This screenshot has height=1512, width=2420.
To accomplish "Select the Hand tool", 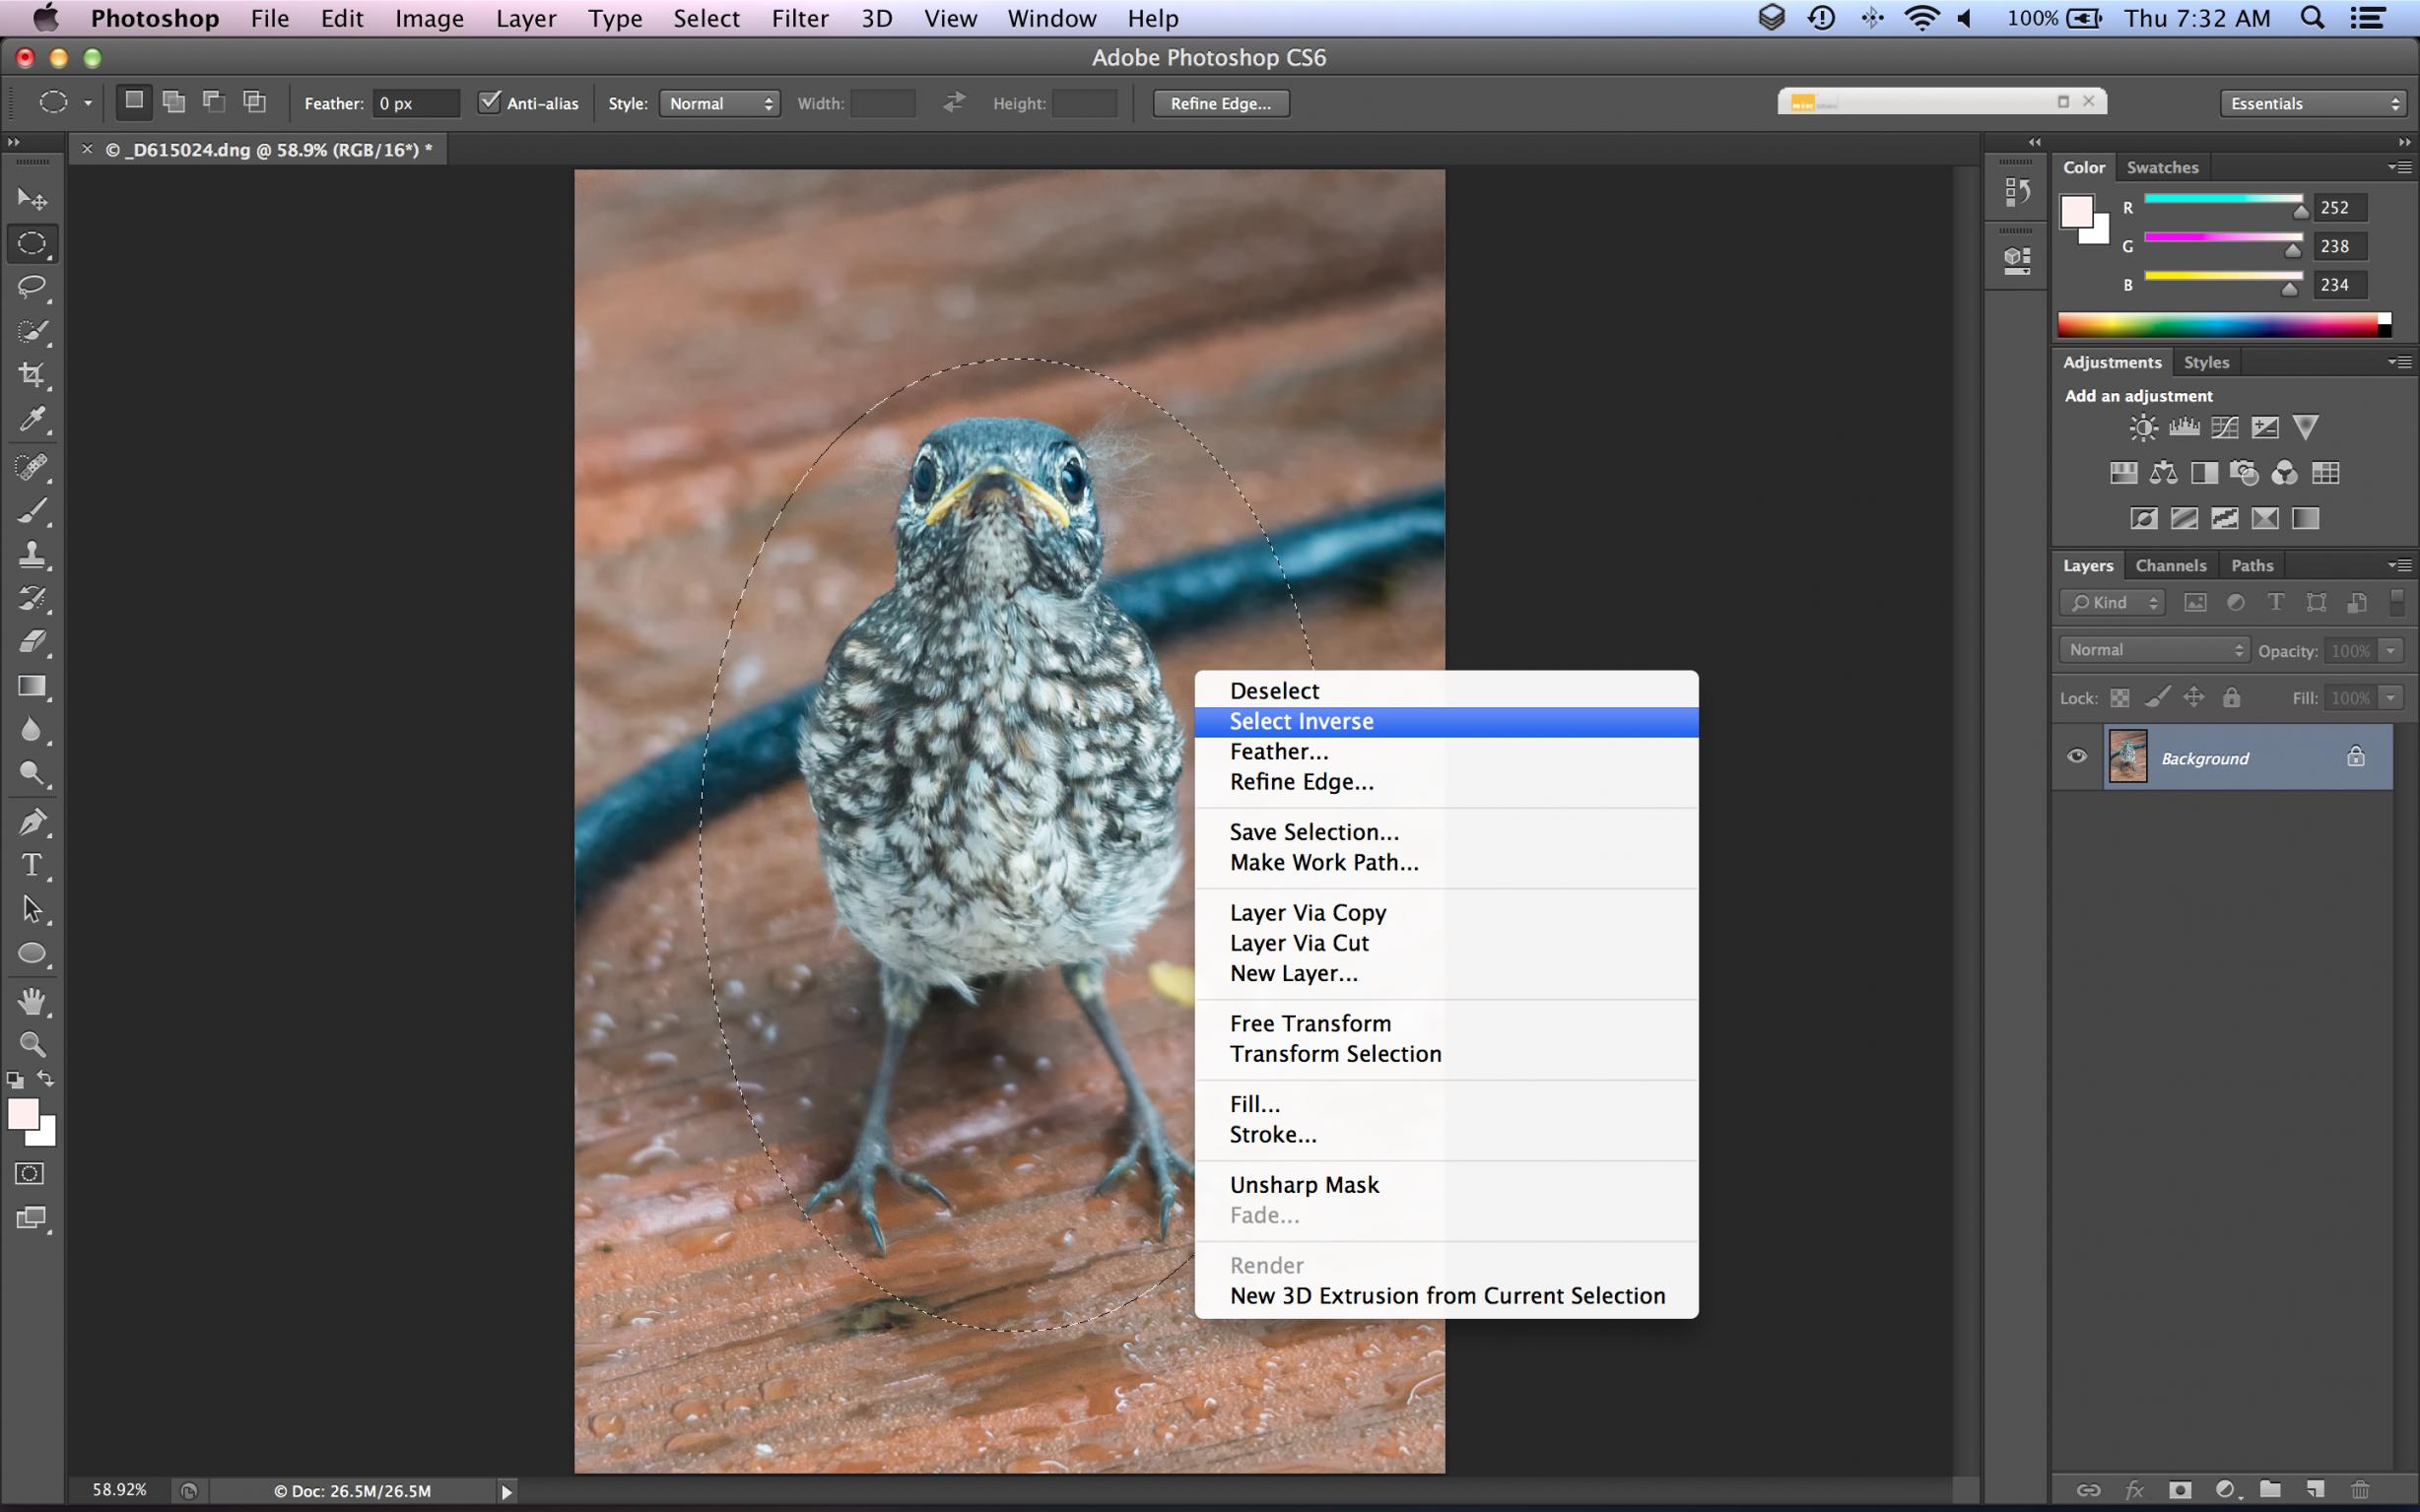I will [32, 1000].
